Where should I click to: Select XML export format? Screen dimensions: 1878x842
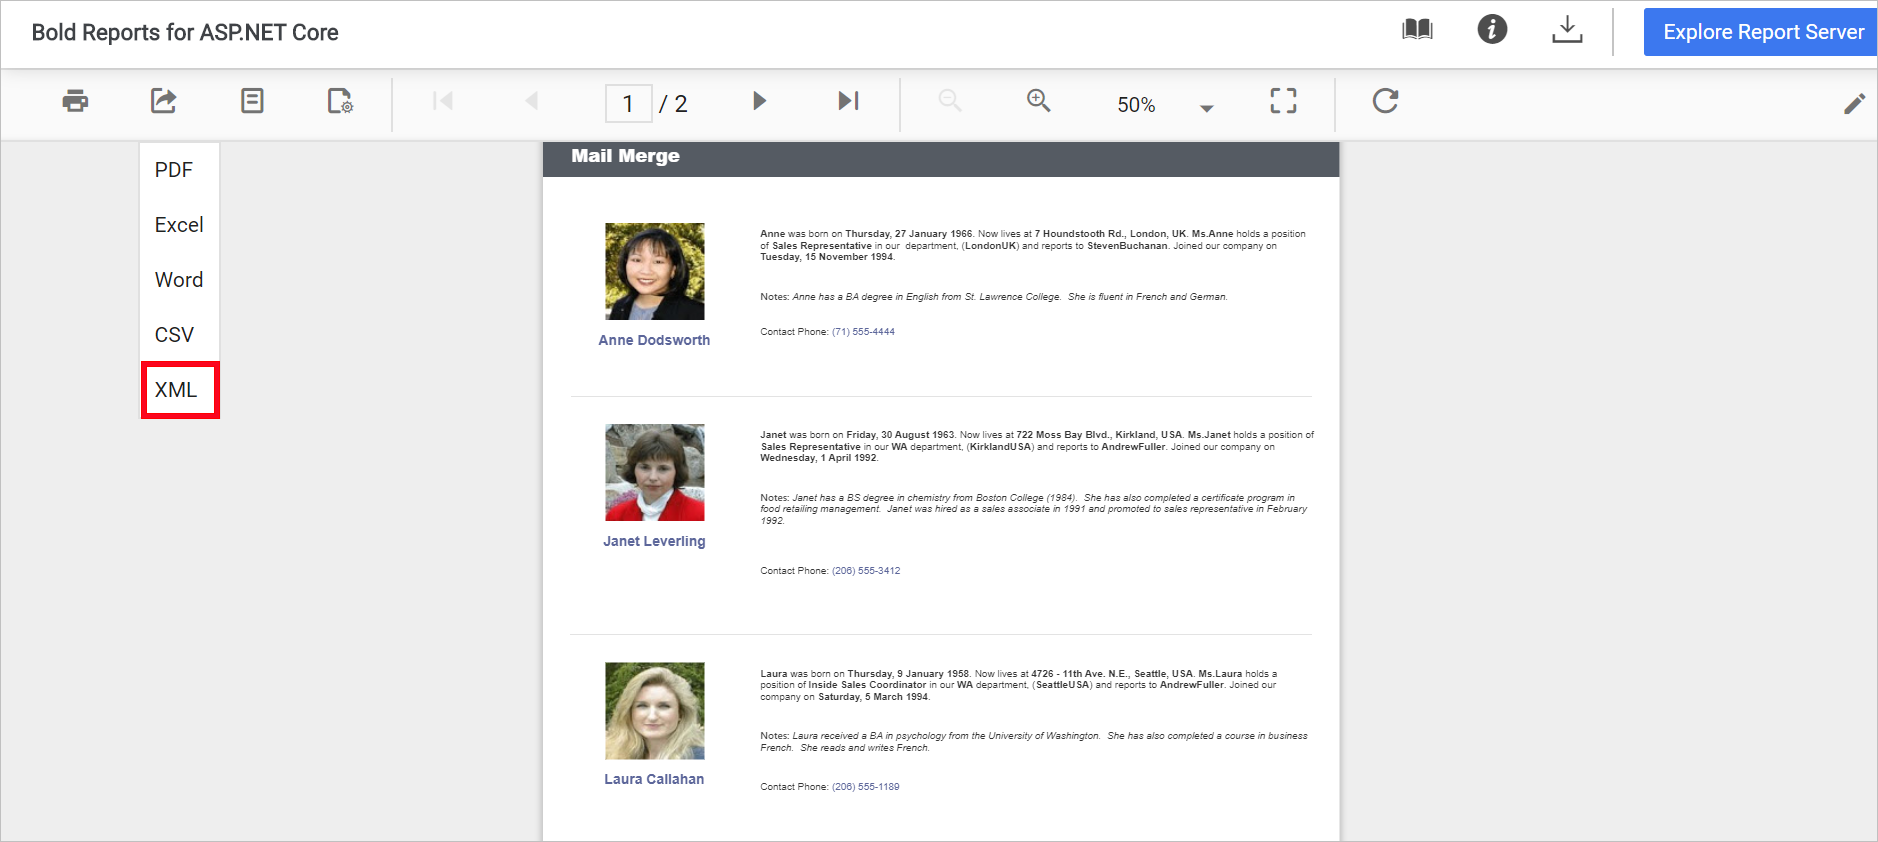click(177, 390)
